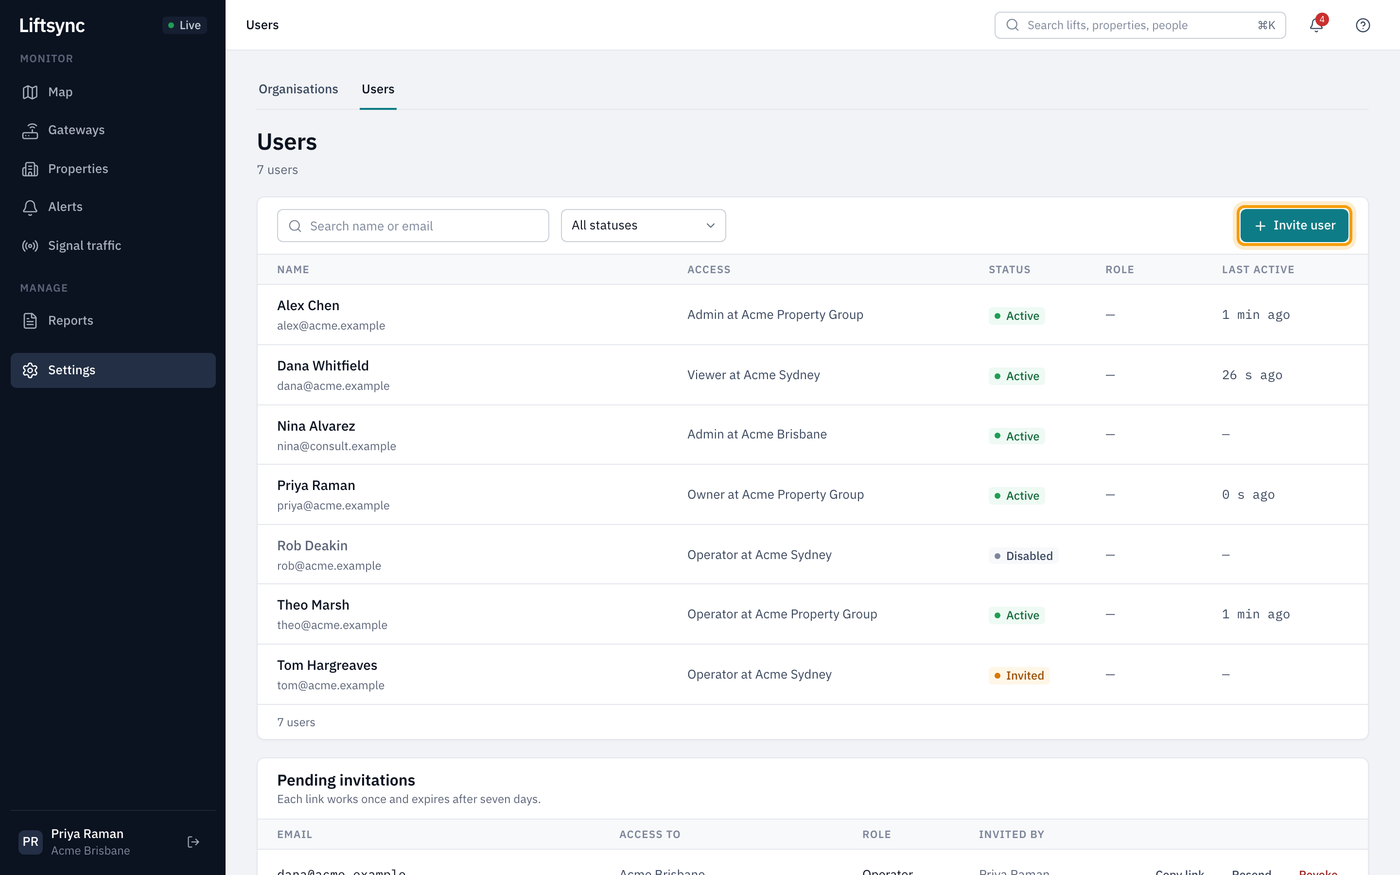Click the log out icon beside Priya Raman
The width and height of the screenshot is (1400, 875).
[x=194, y=842]
